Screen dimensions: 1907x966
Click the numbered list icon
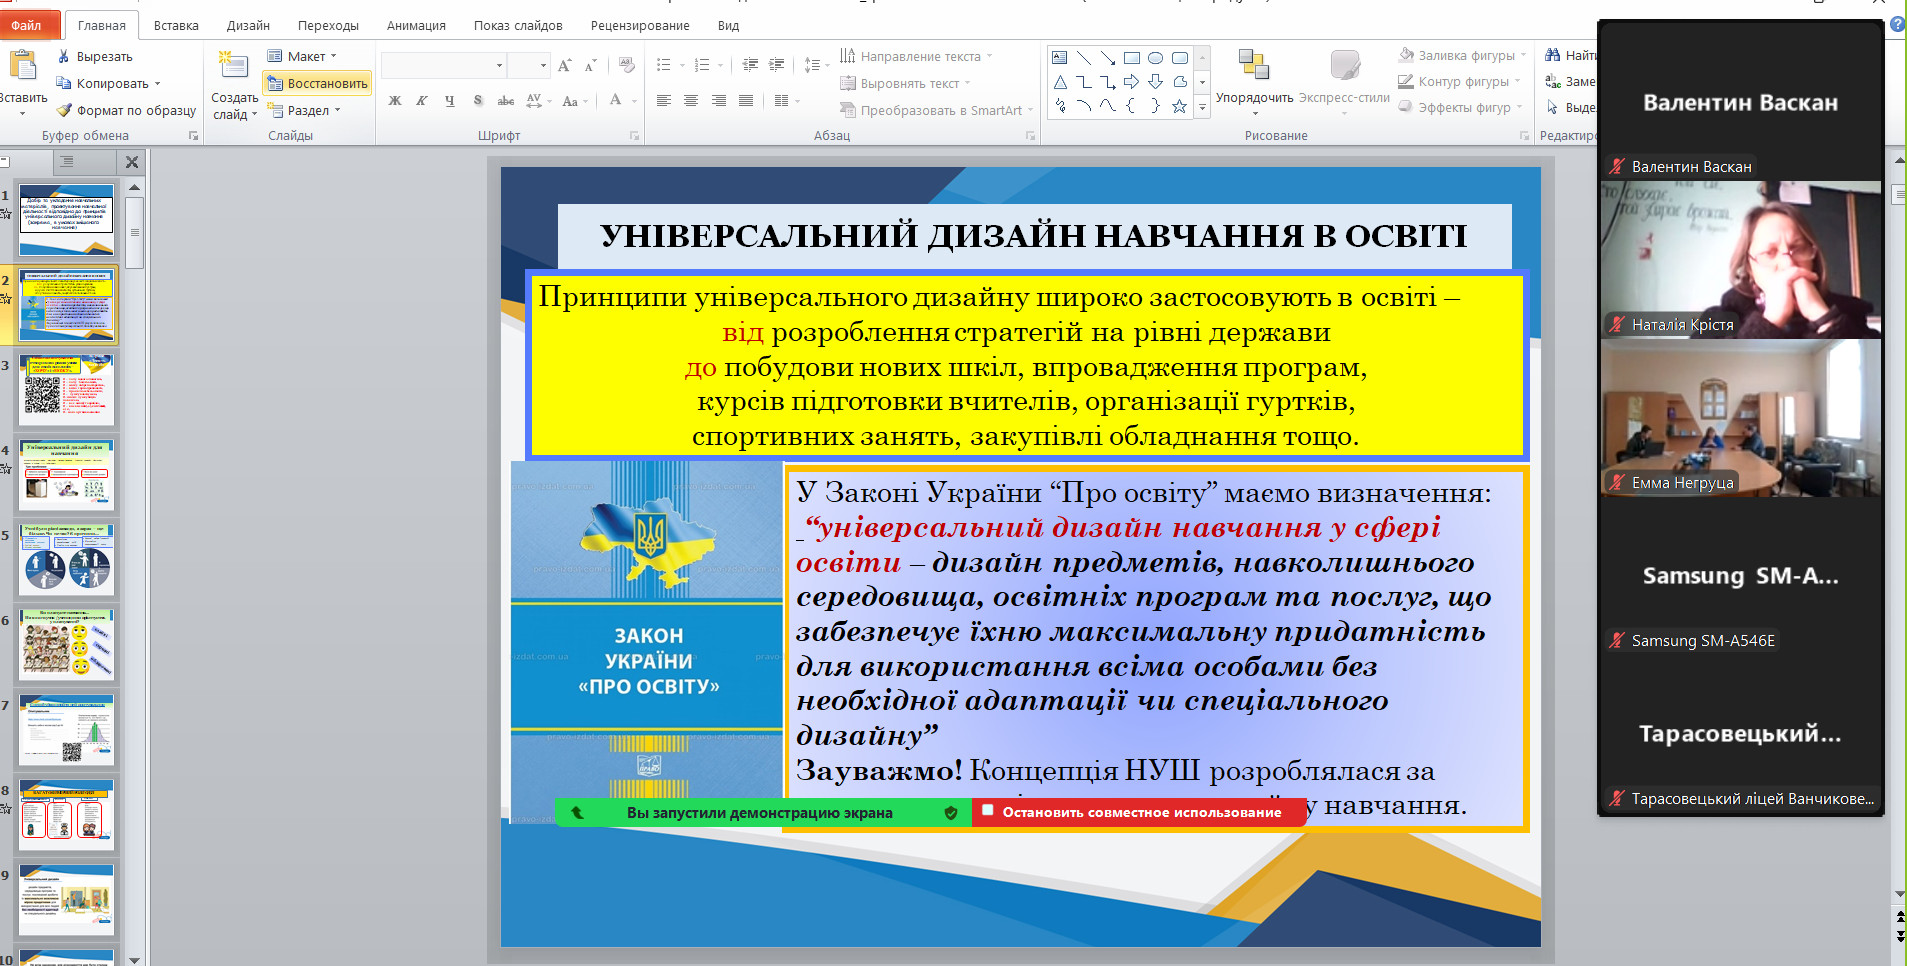point(702,65)
